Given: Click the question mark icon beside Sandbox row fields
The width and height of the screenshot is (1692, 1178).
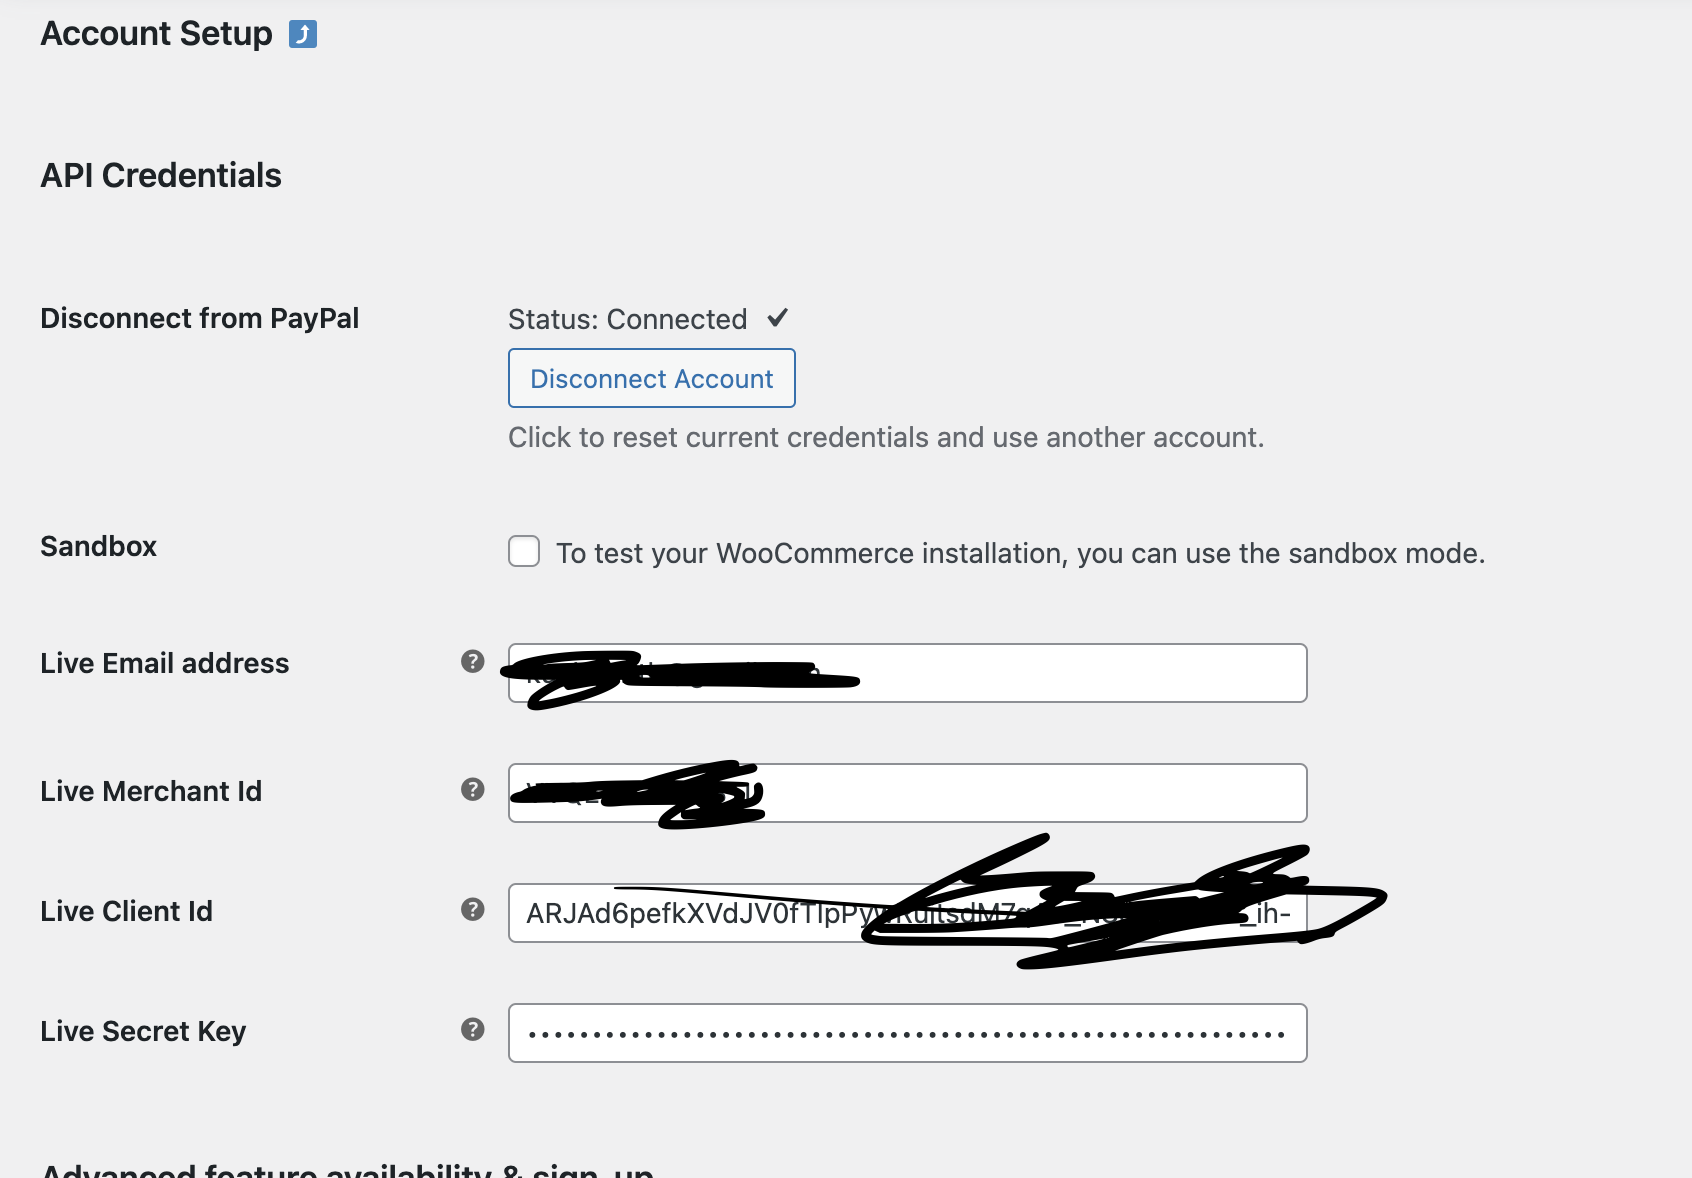Looking at the screenshot, I should (471, 661).
